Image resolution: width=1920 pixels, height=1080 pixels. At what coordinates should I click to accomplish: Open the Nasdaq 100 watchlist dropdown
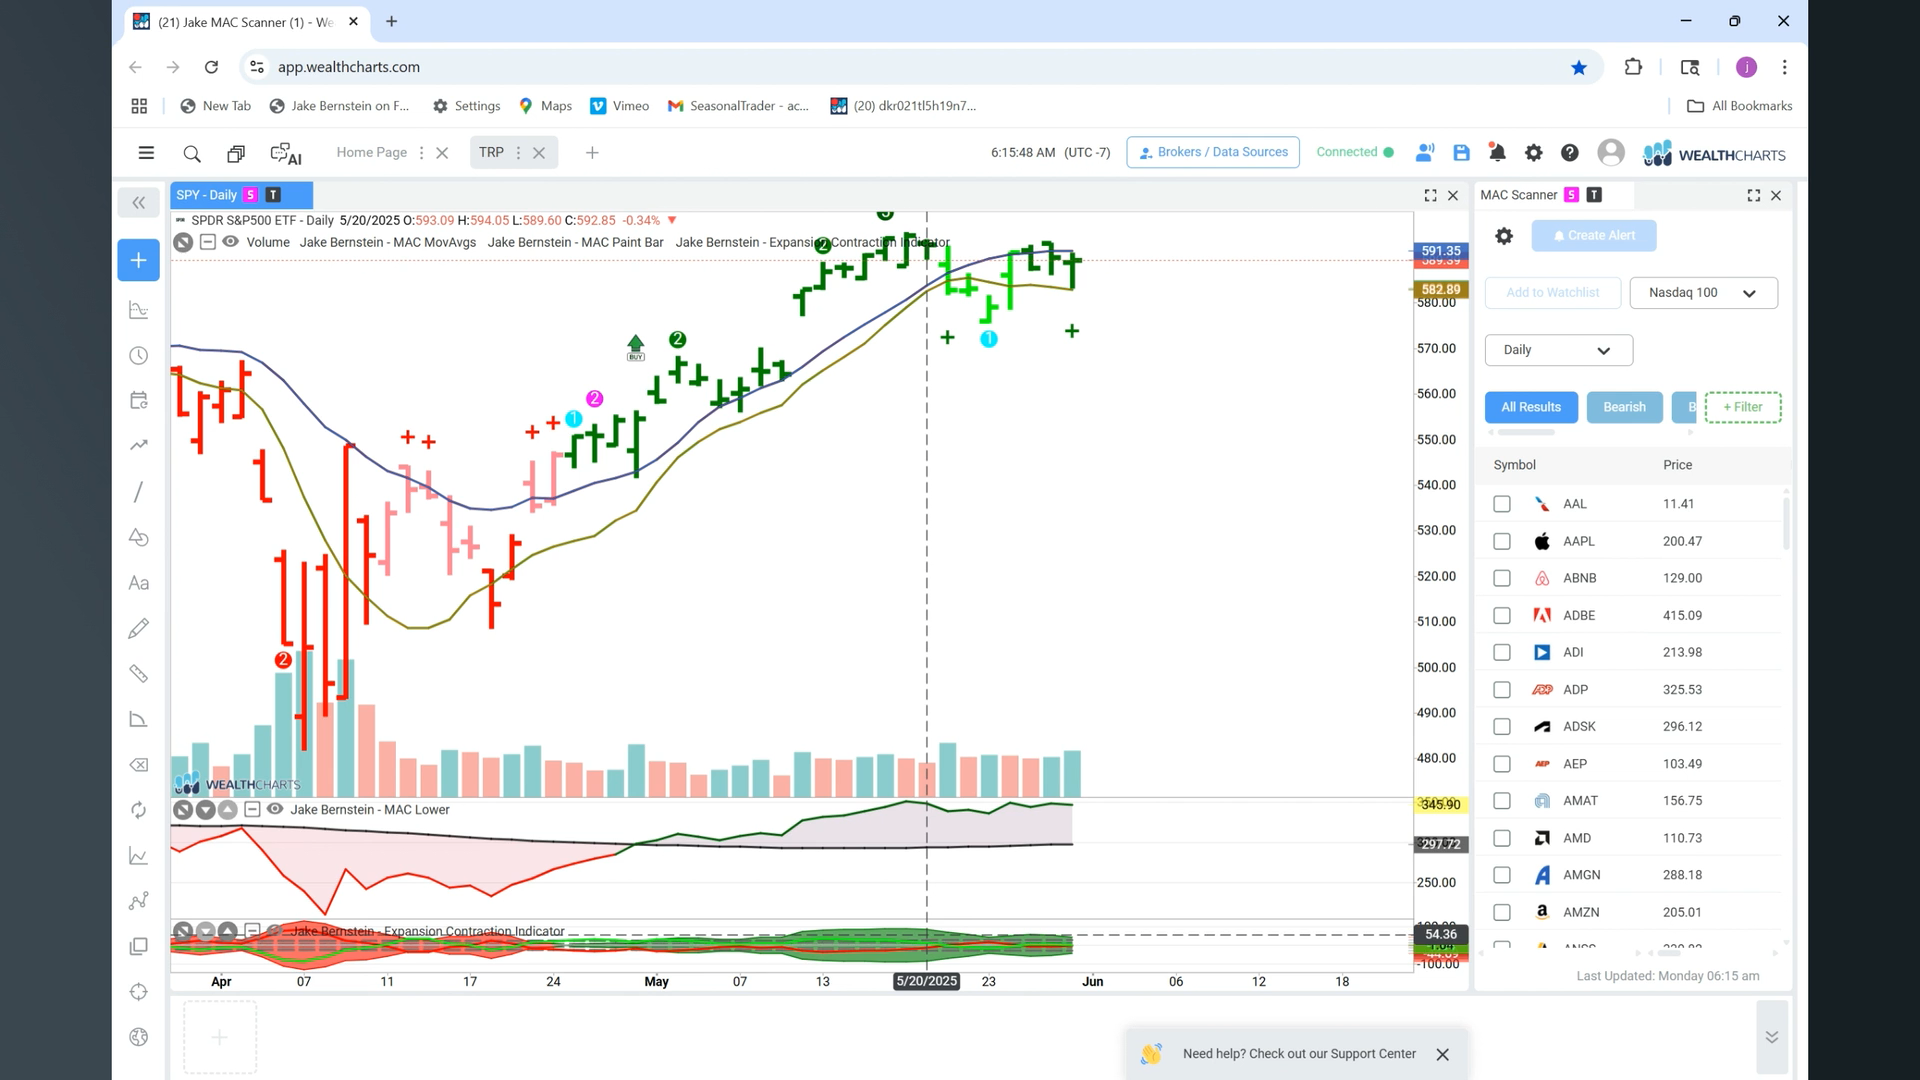coord(1703,293)
